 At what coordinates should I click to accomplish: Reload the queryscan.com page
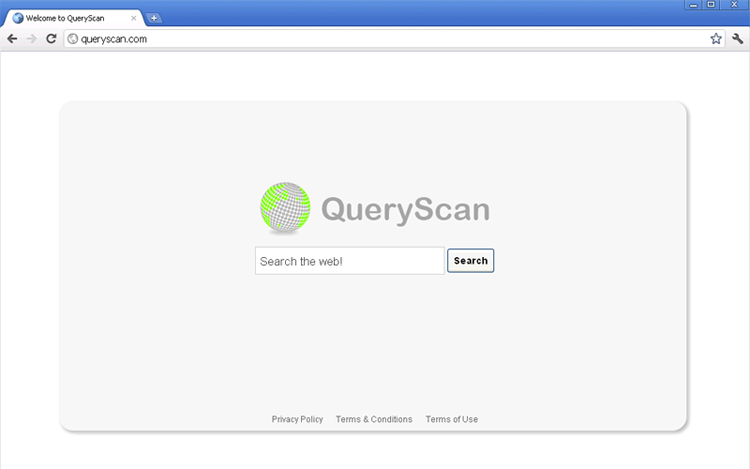[x=51, y=39]
